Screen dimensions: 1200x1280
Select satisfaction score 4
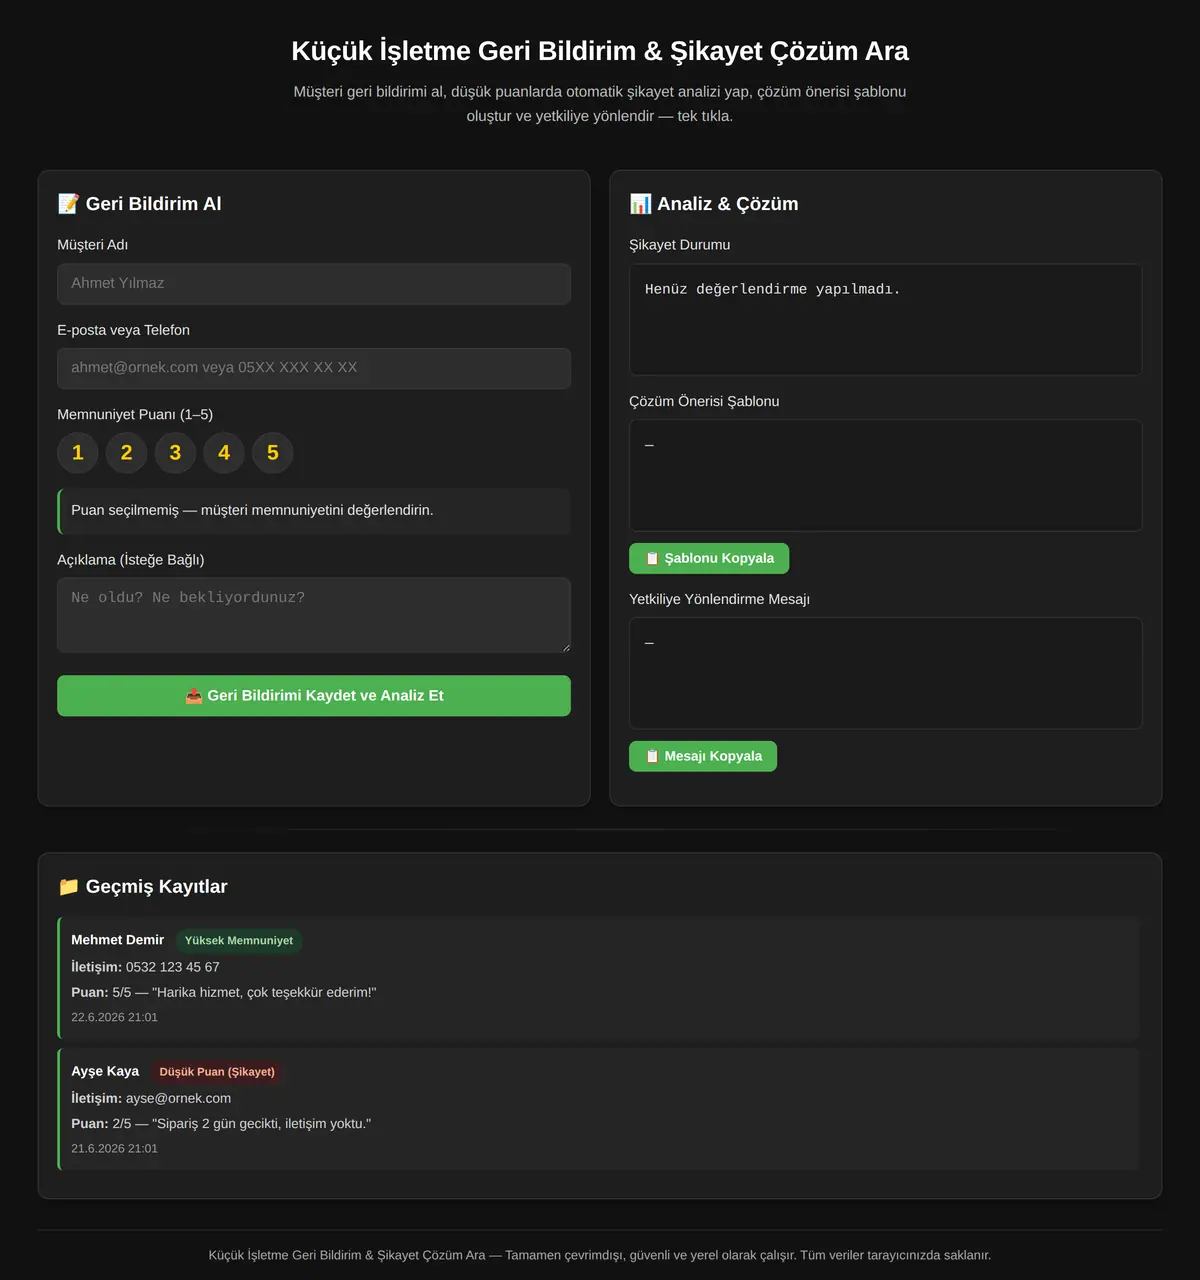coord(224,453)
